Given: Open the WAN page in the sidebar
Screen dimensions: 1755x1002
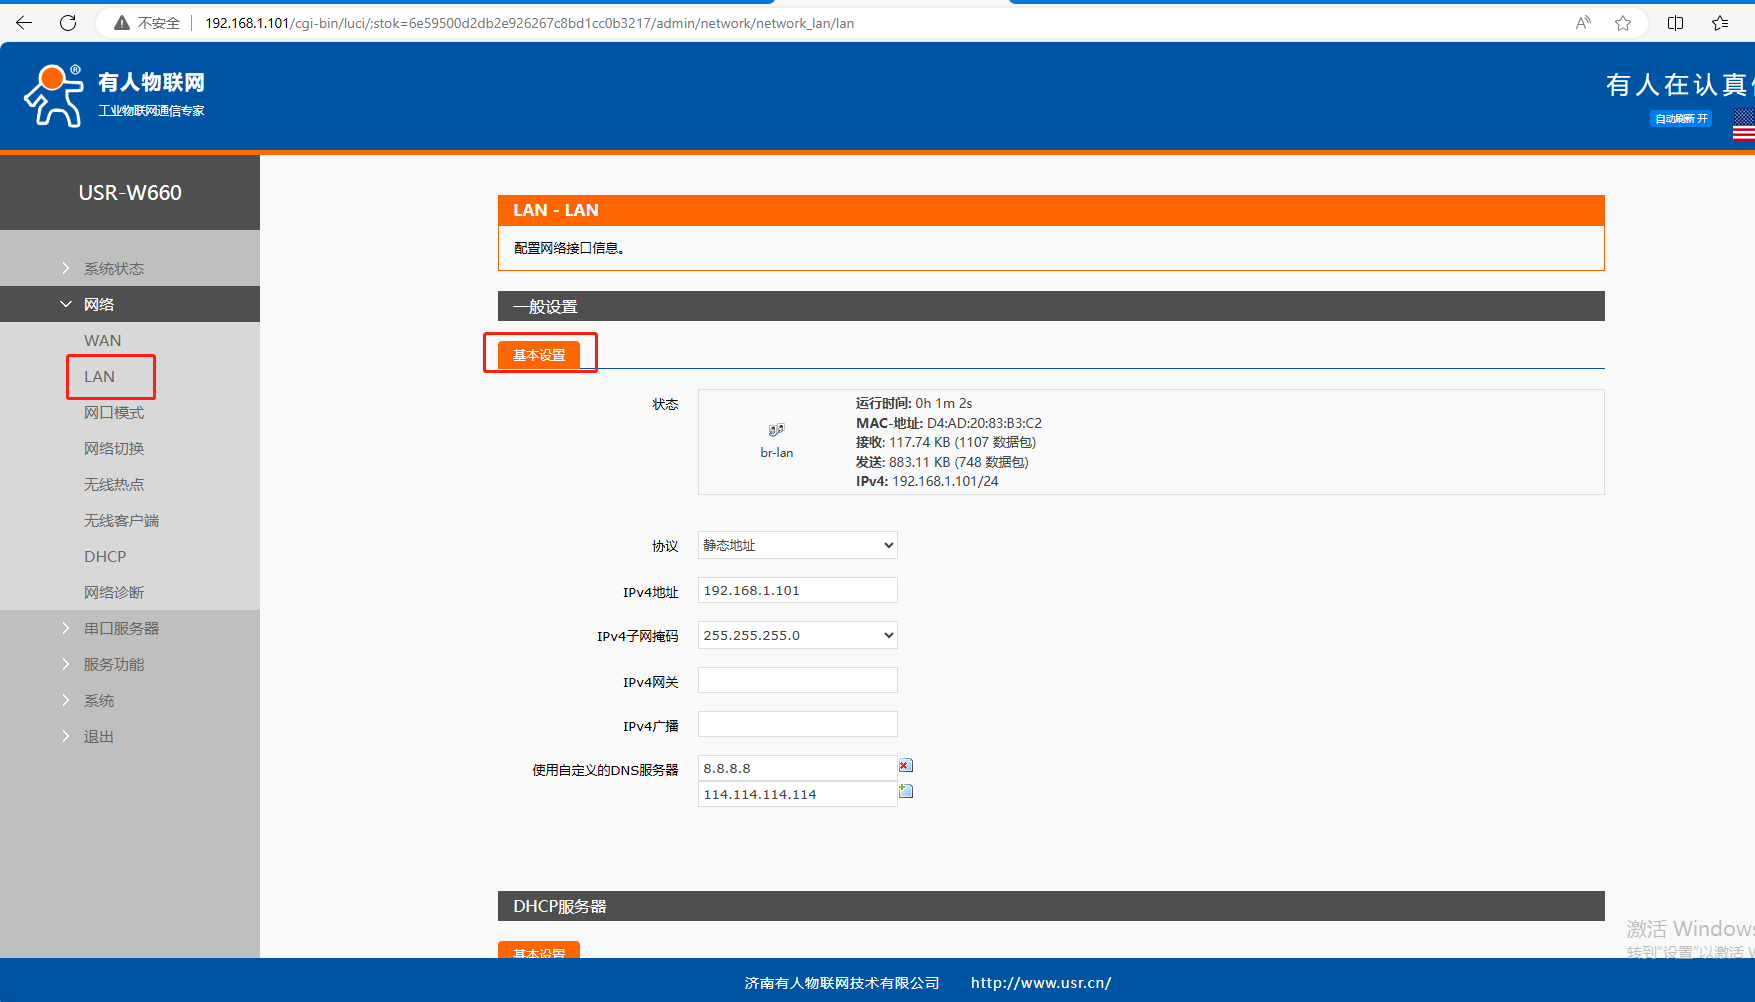Looking at the screenshot, I should (x=103, y=340).
